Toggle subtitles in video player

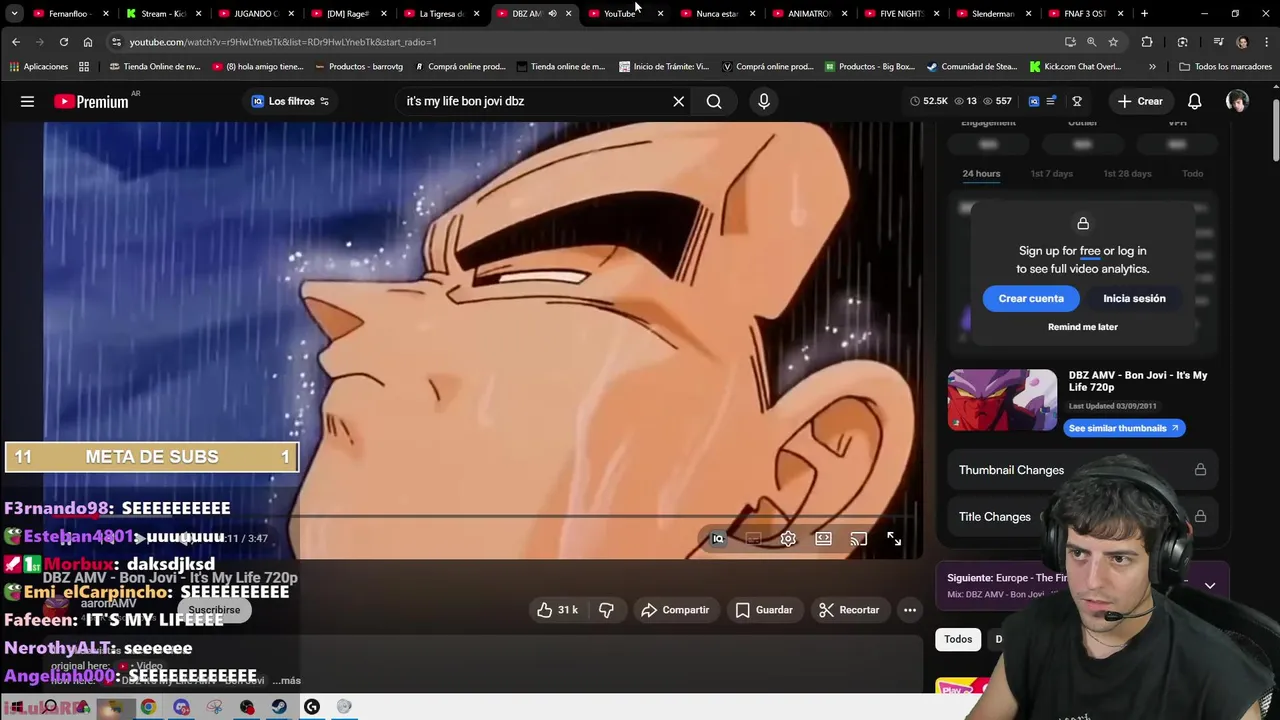[753, 539]
